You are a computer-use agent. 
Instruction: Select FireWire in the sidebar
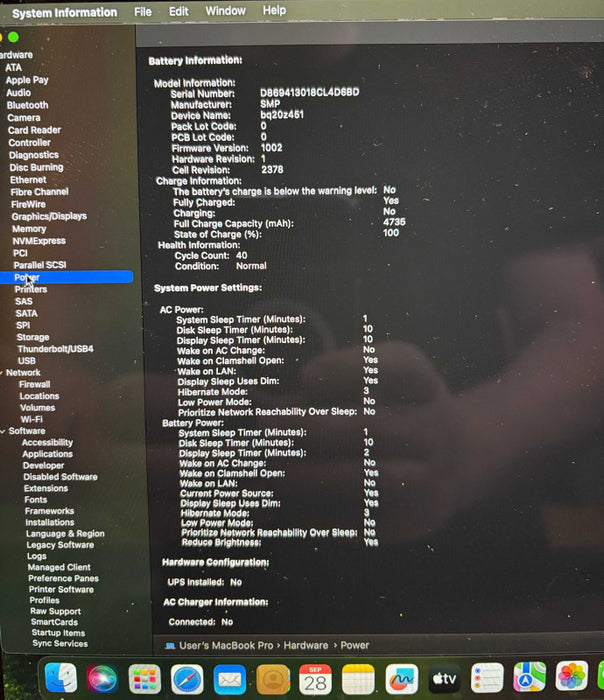(x=29, y=204)
